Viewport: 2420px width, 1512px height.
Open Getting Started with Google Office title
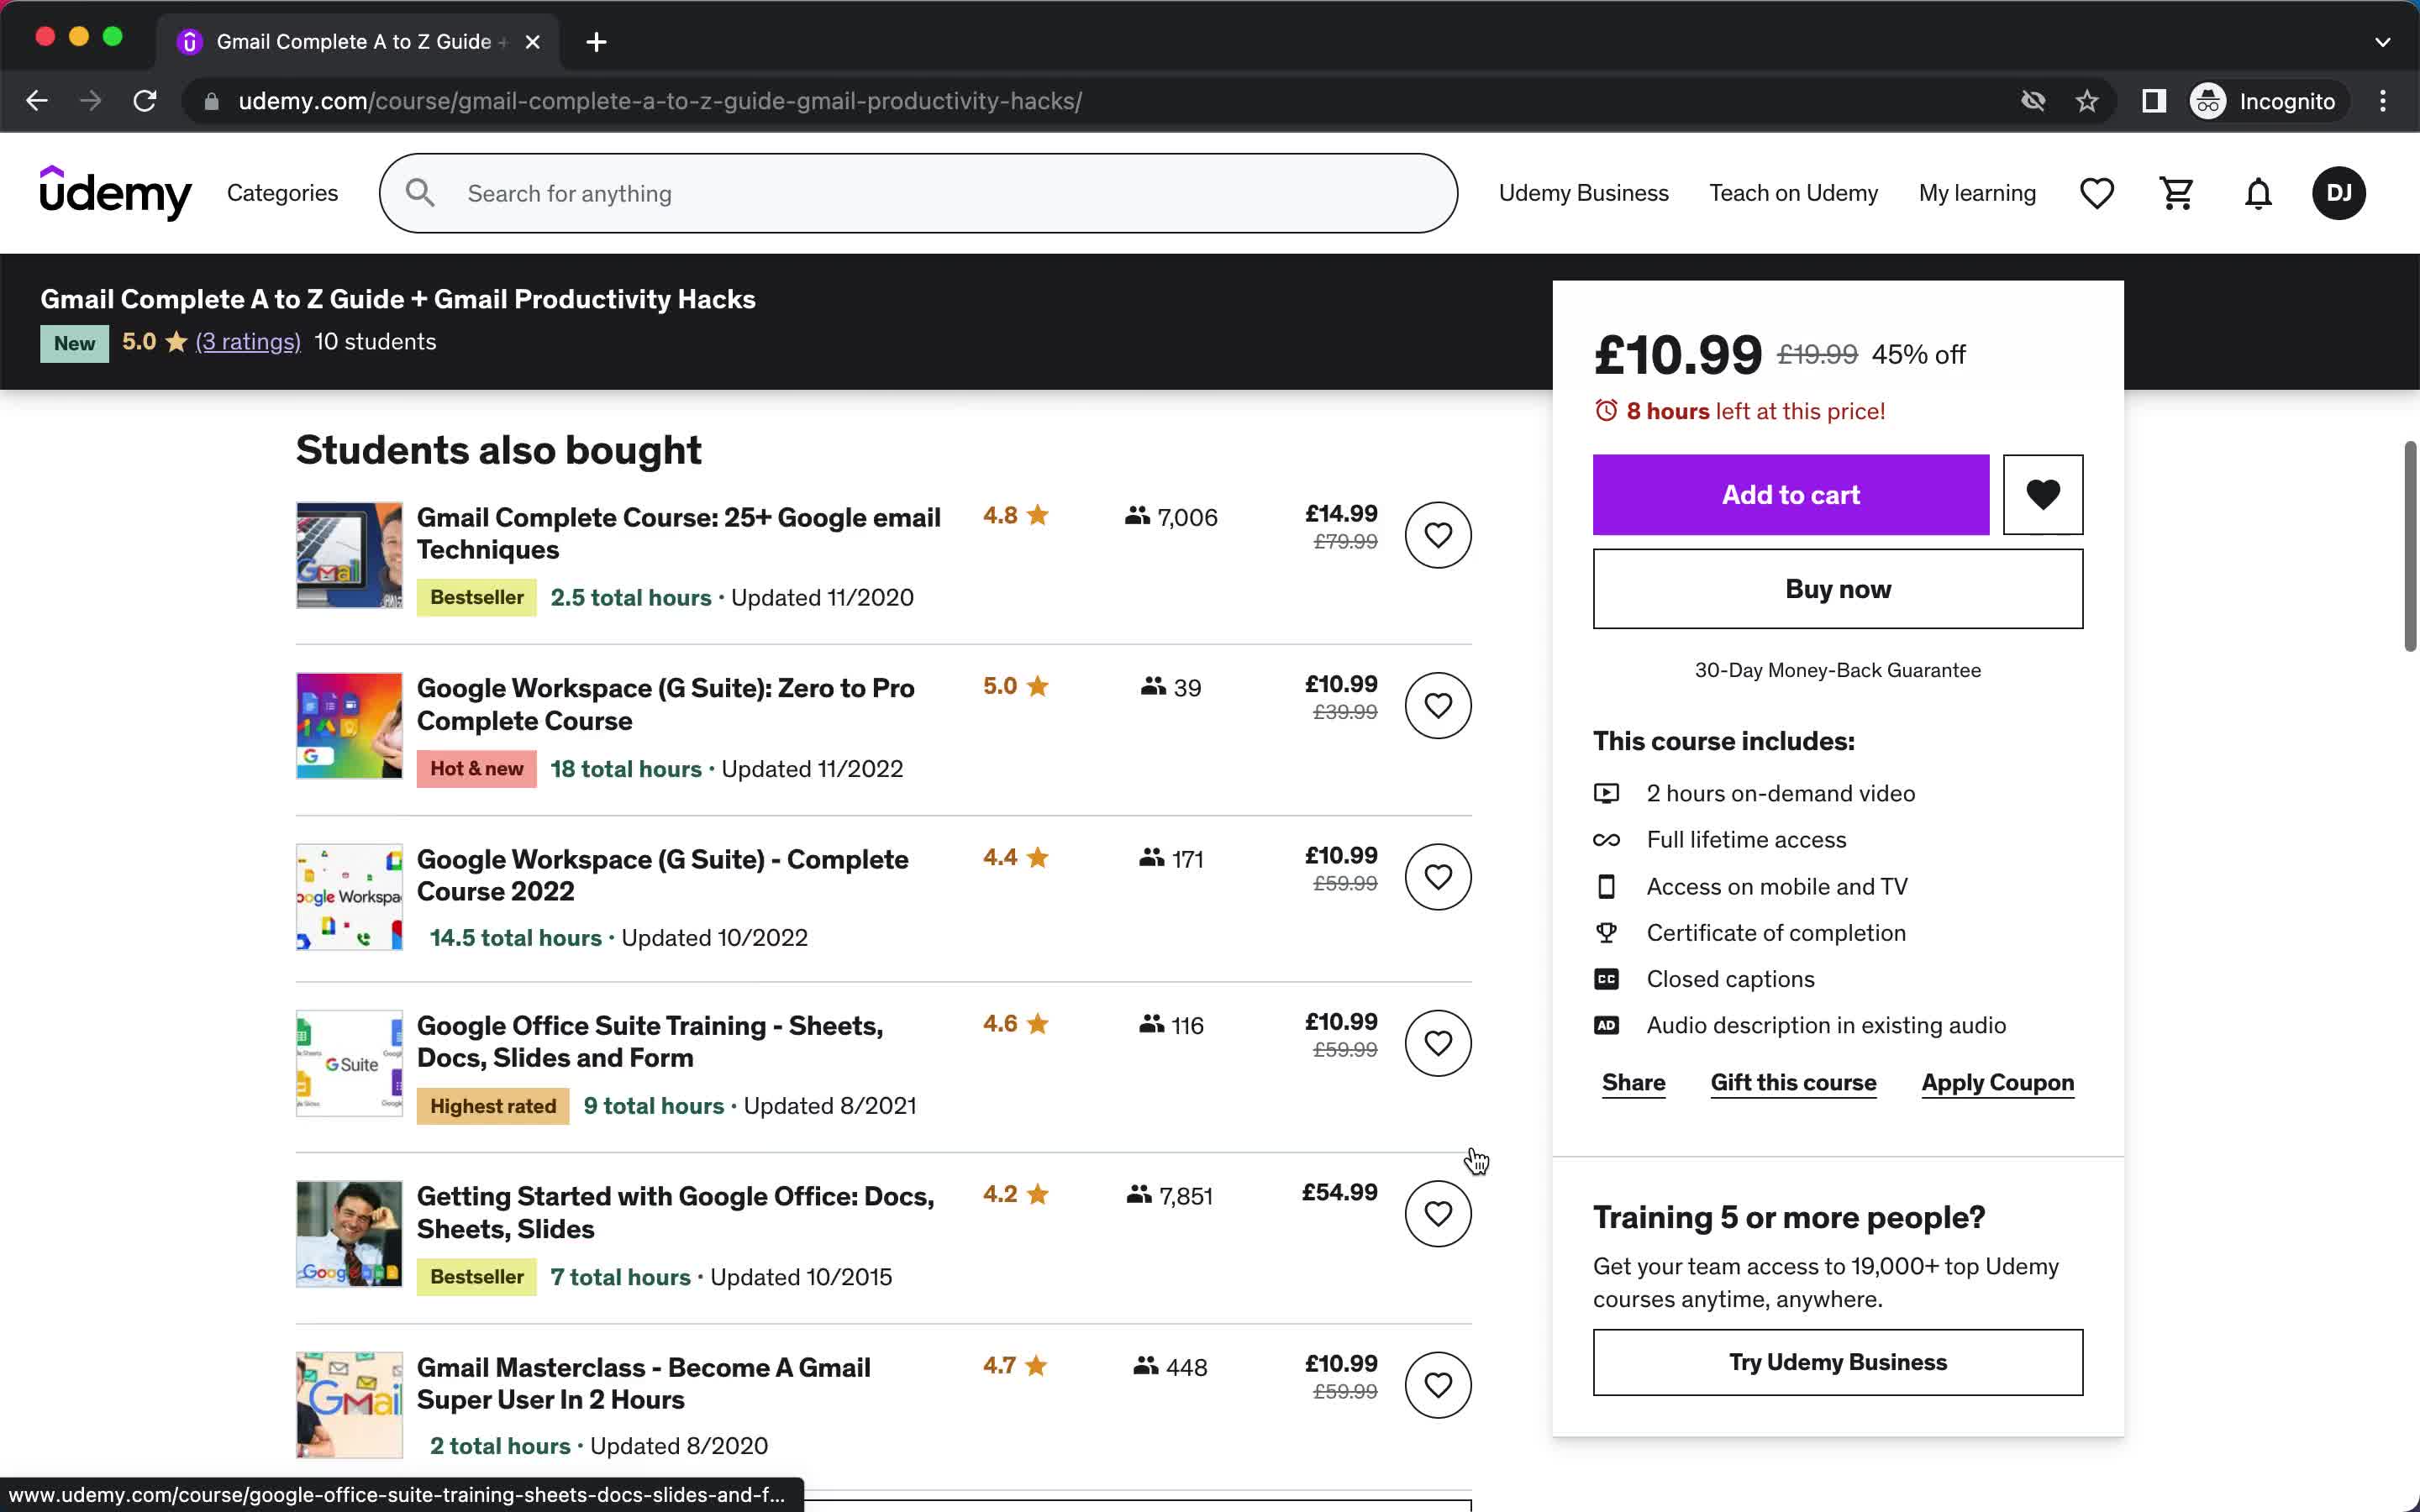(x=675, y=1212)
